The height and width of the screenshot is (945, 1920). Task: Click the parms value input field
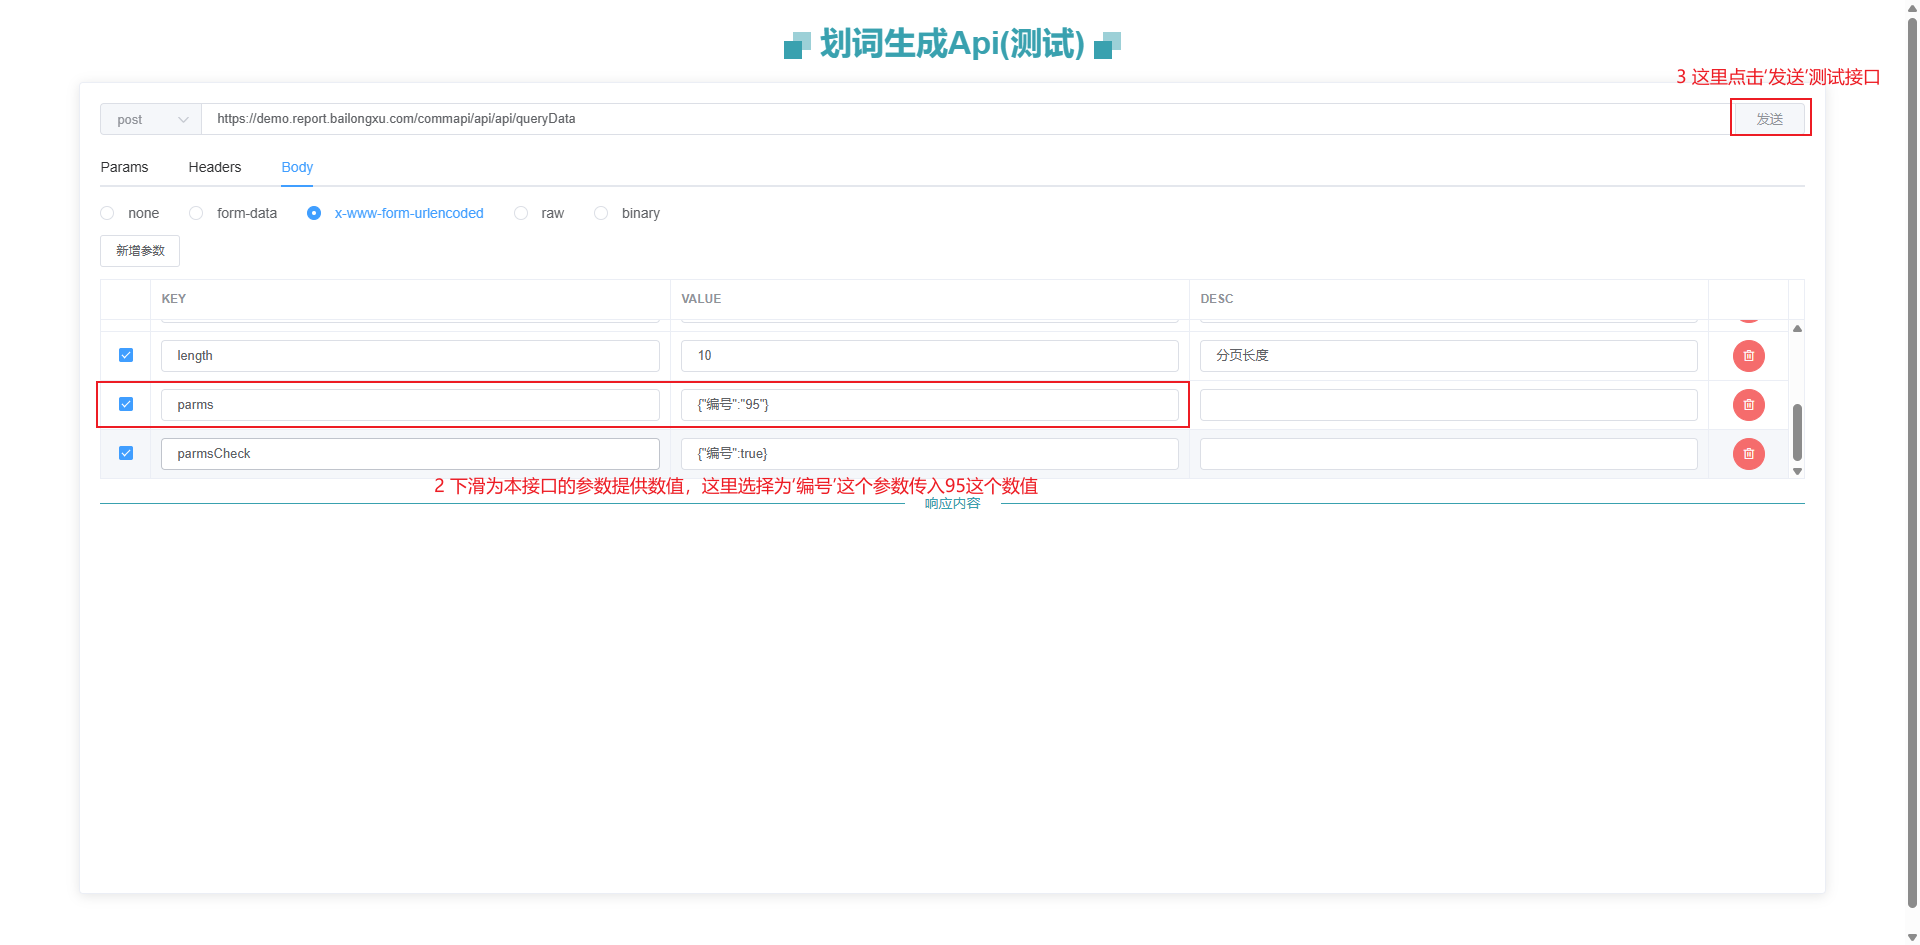(929, 405)
